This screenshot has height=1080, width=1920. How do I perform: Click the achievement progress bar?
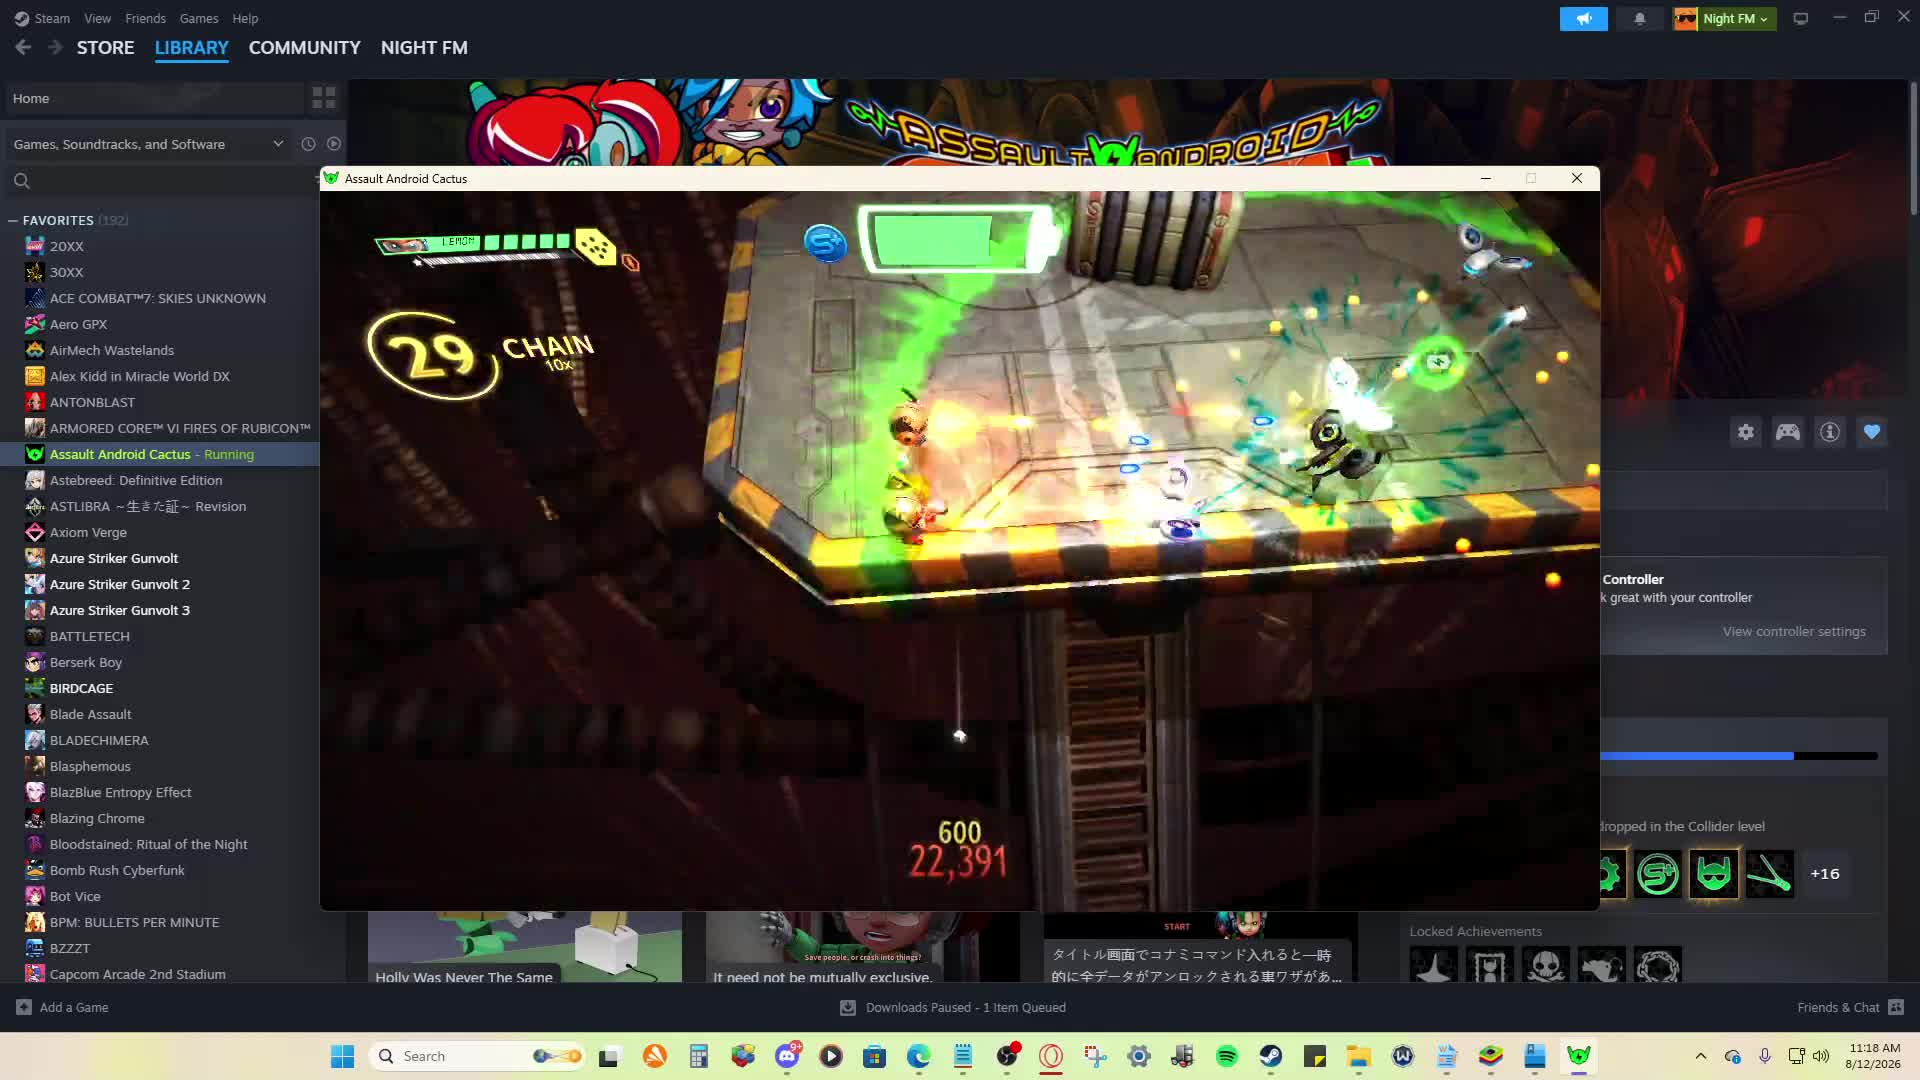1739,756
